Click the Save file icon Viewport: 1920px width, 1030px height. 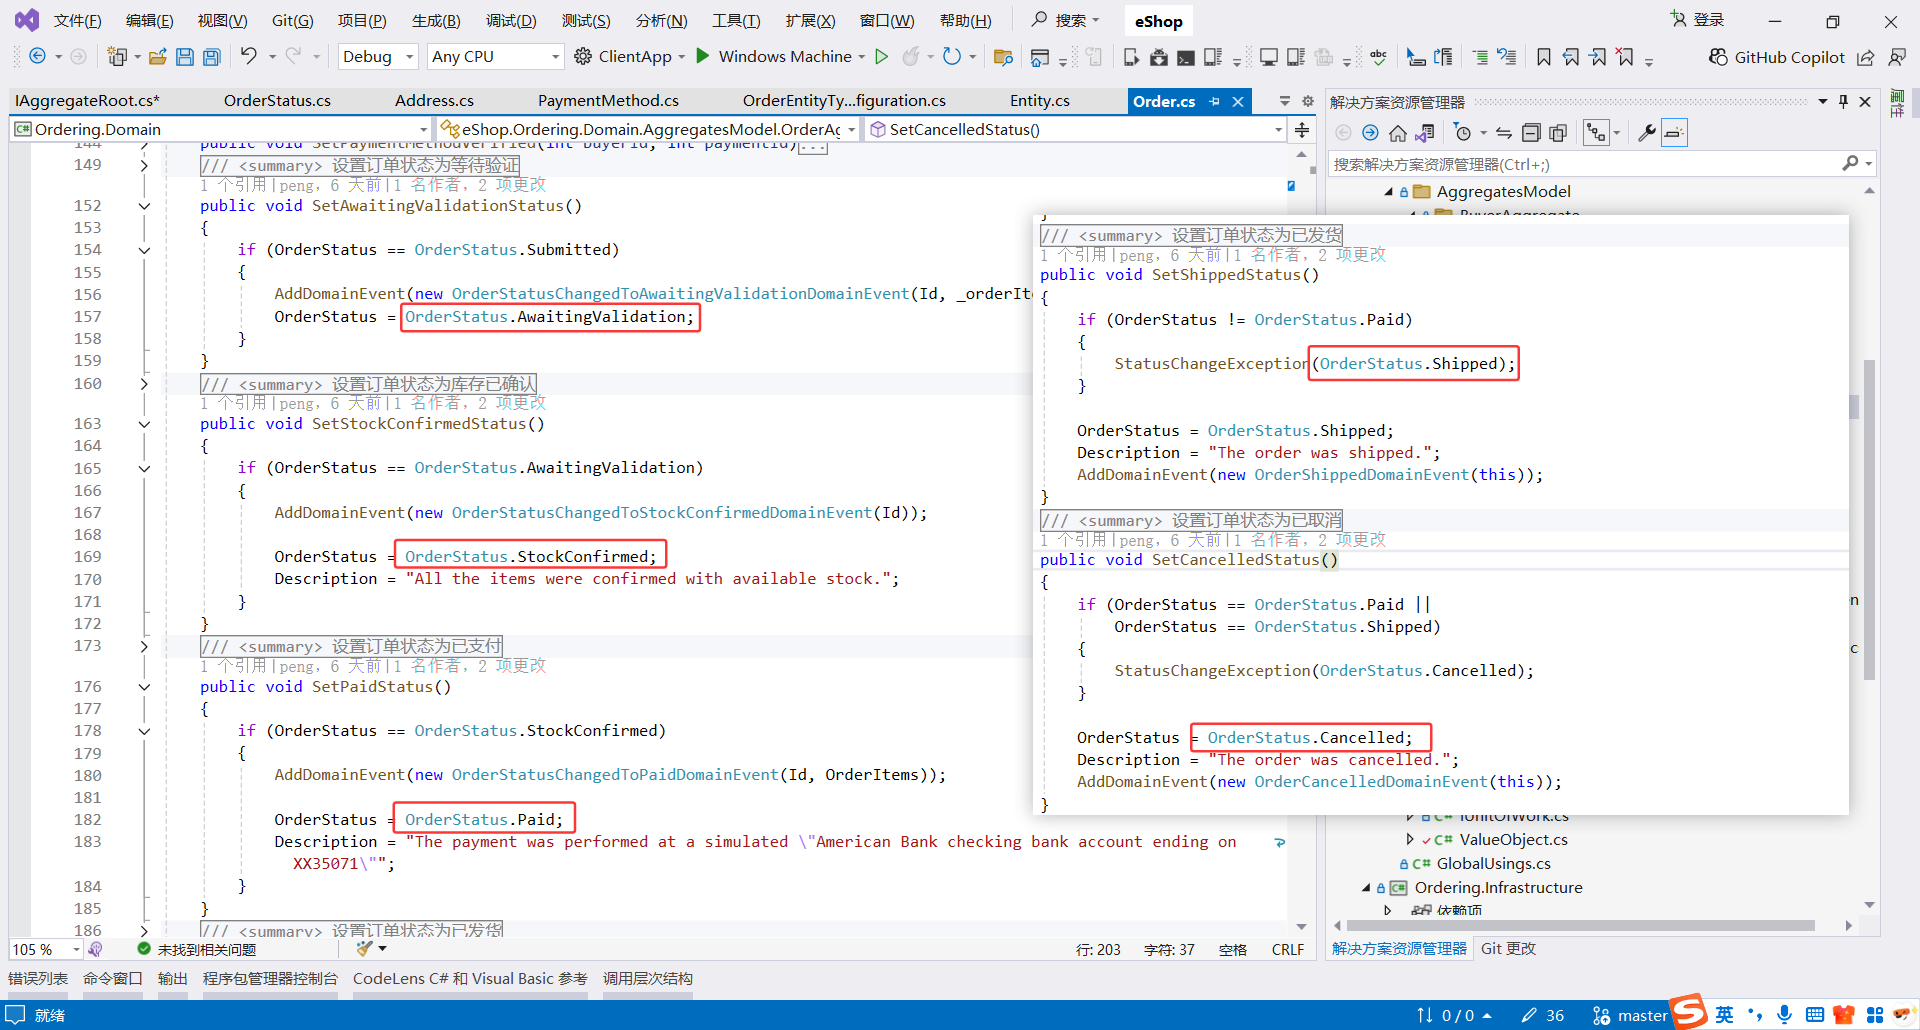point(185,57)
